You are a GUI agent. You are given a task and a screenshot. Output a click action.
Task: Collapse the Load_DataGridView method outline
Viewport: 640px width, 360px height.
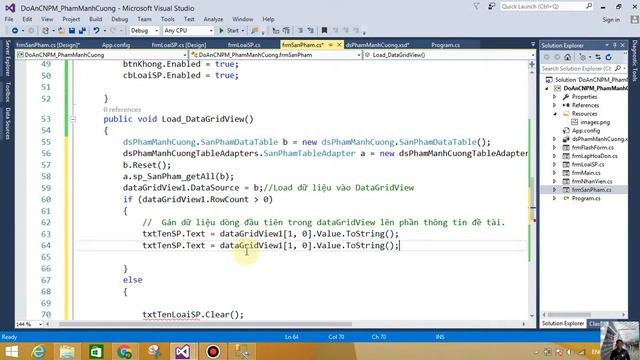coord(73,119)
